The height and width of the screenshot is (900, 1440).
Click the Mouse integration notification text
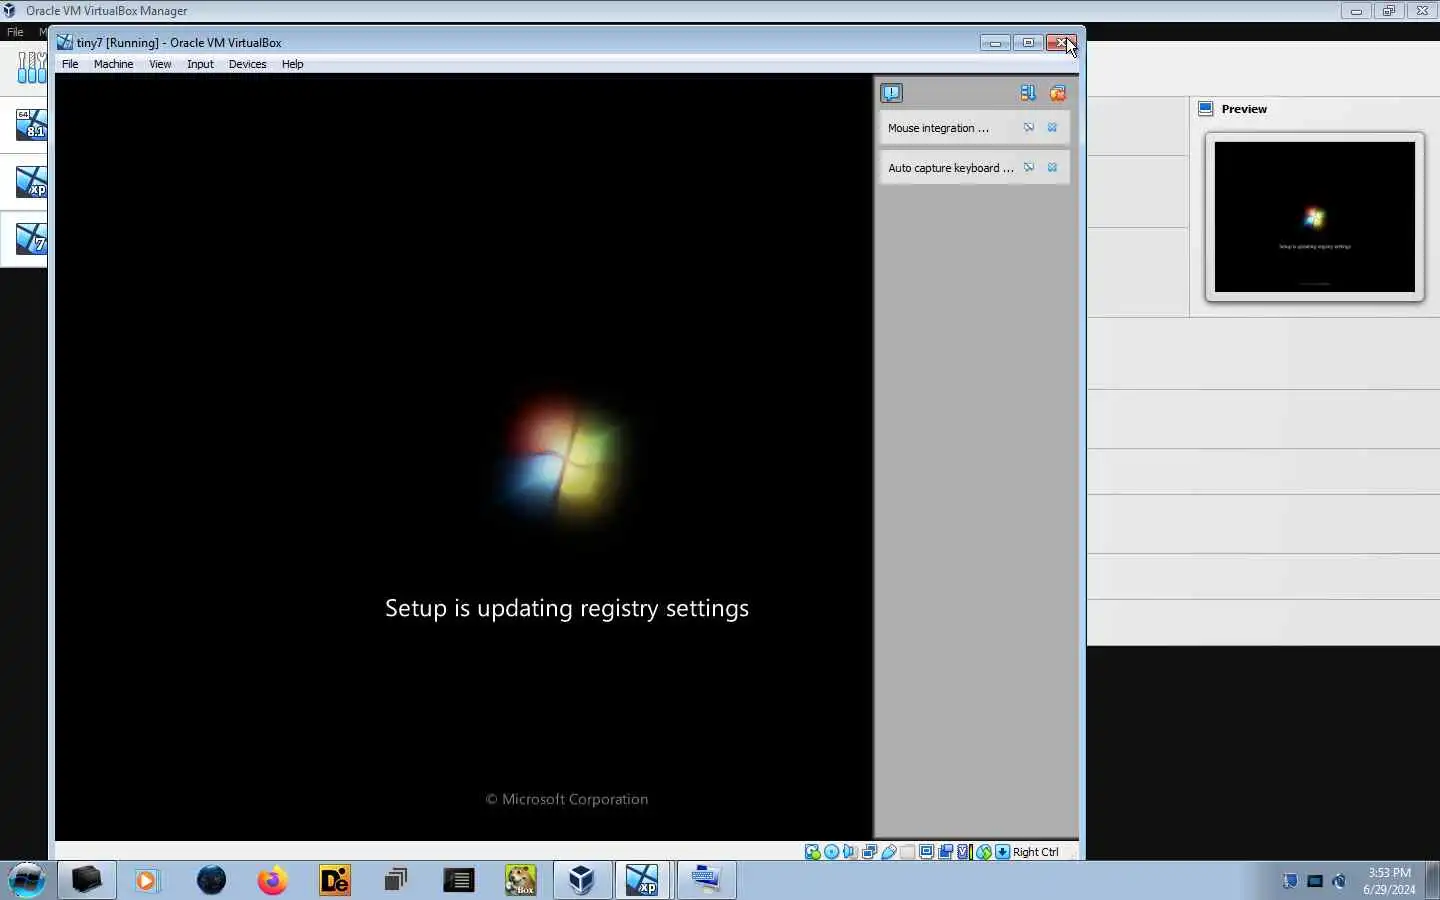pyautogui.click(x=938, y=128)
